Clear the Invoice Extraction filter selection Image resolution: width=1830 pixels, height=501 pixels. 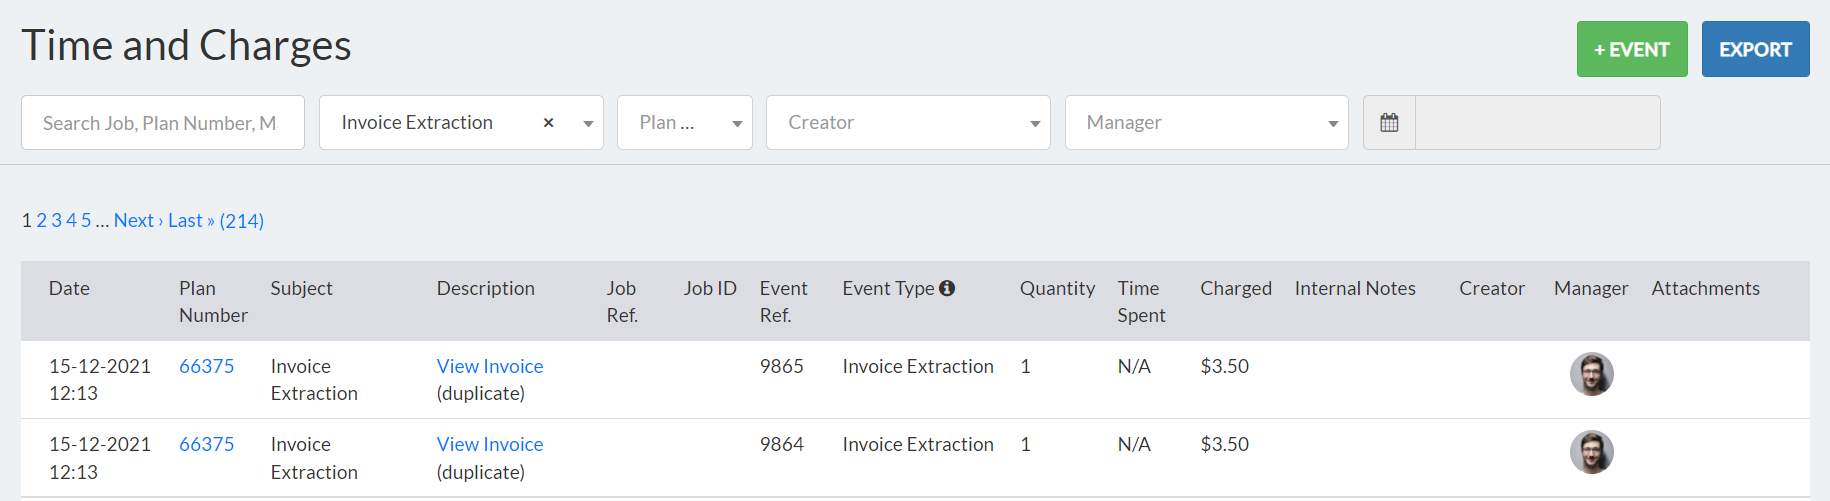click(x=548, y=123)
